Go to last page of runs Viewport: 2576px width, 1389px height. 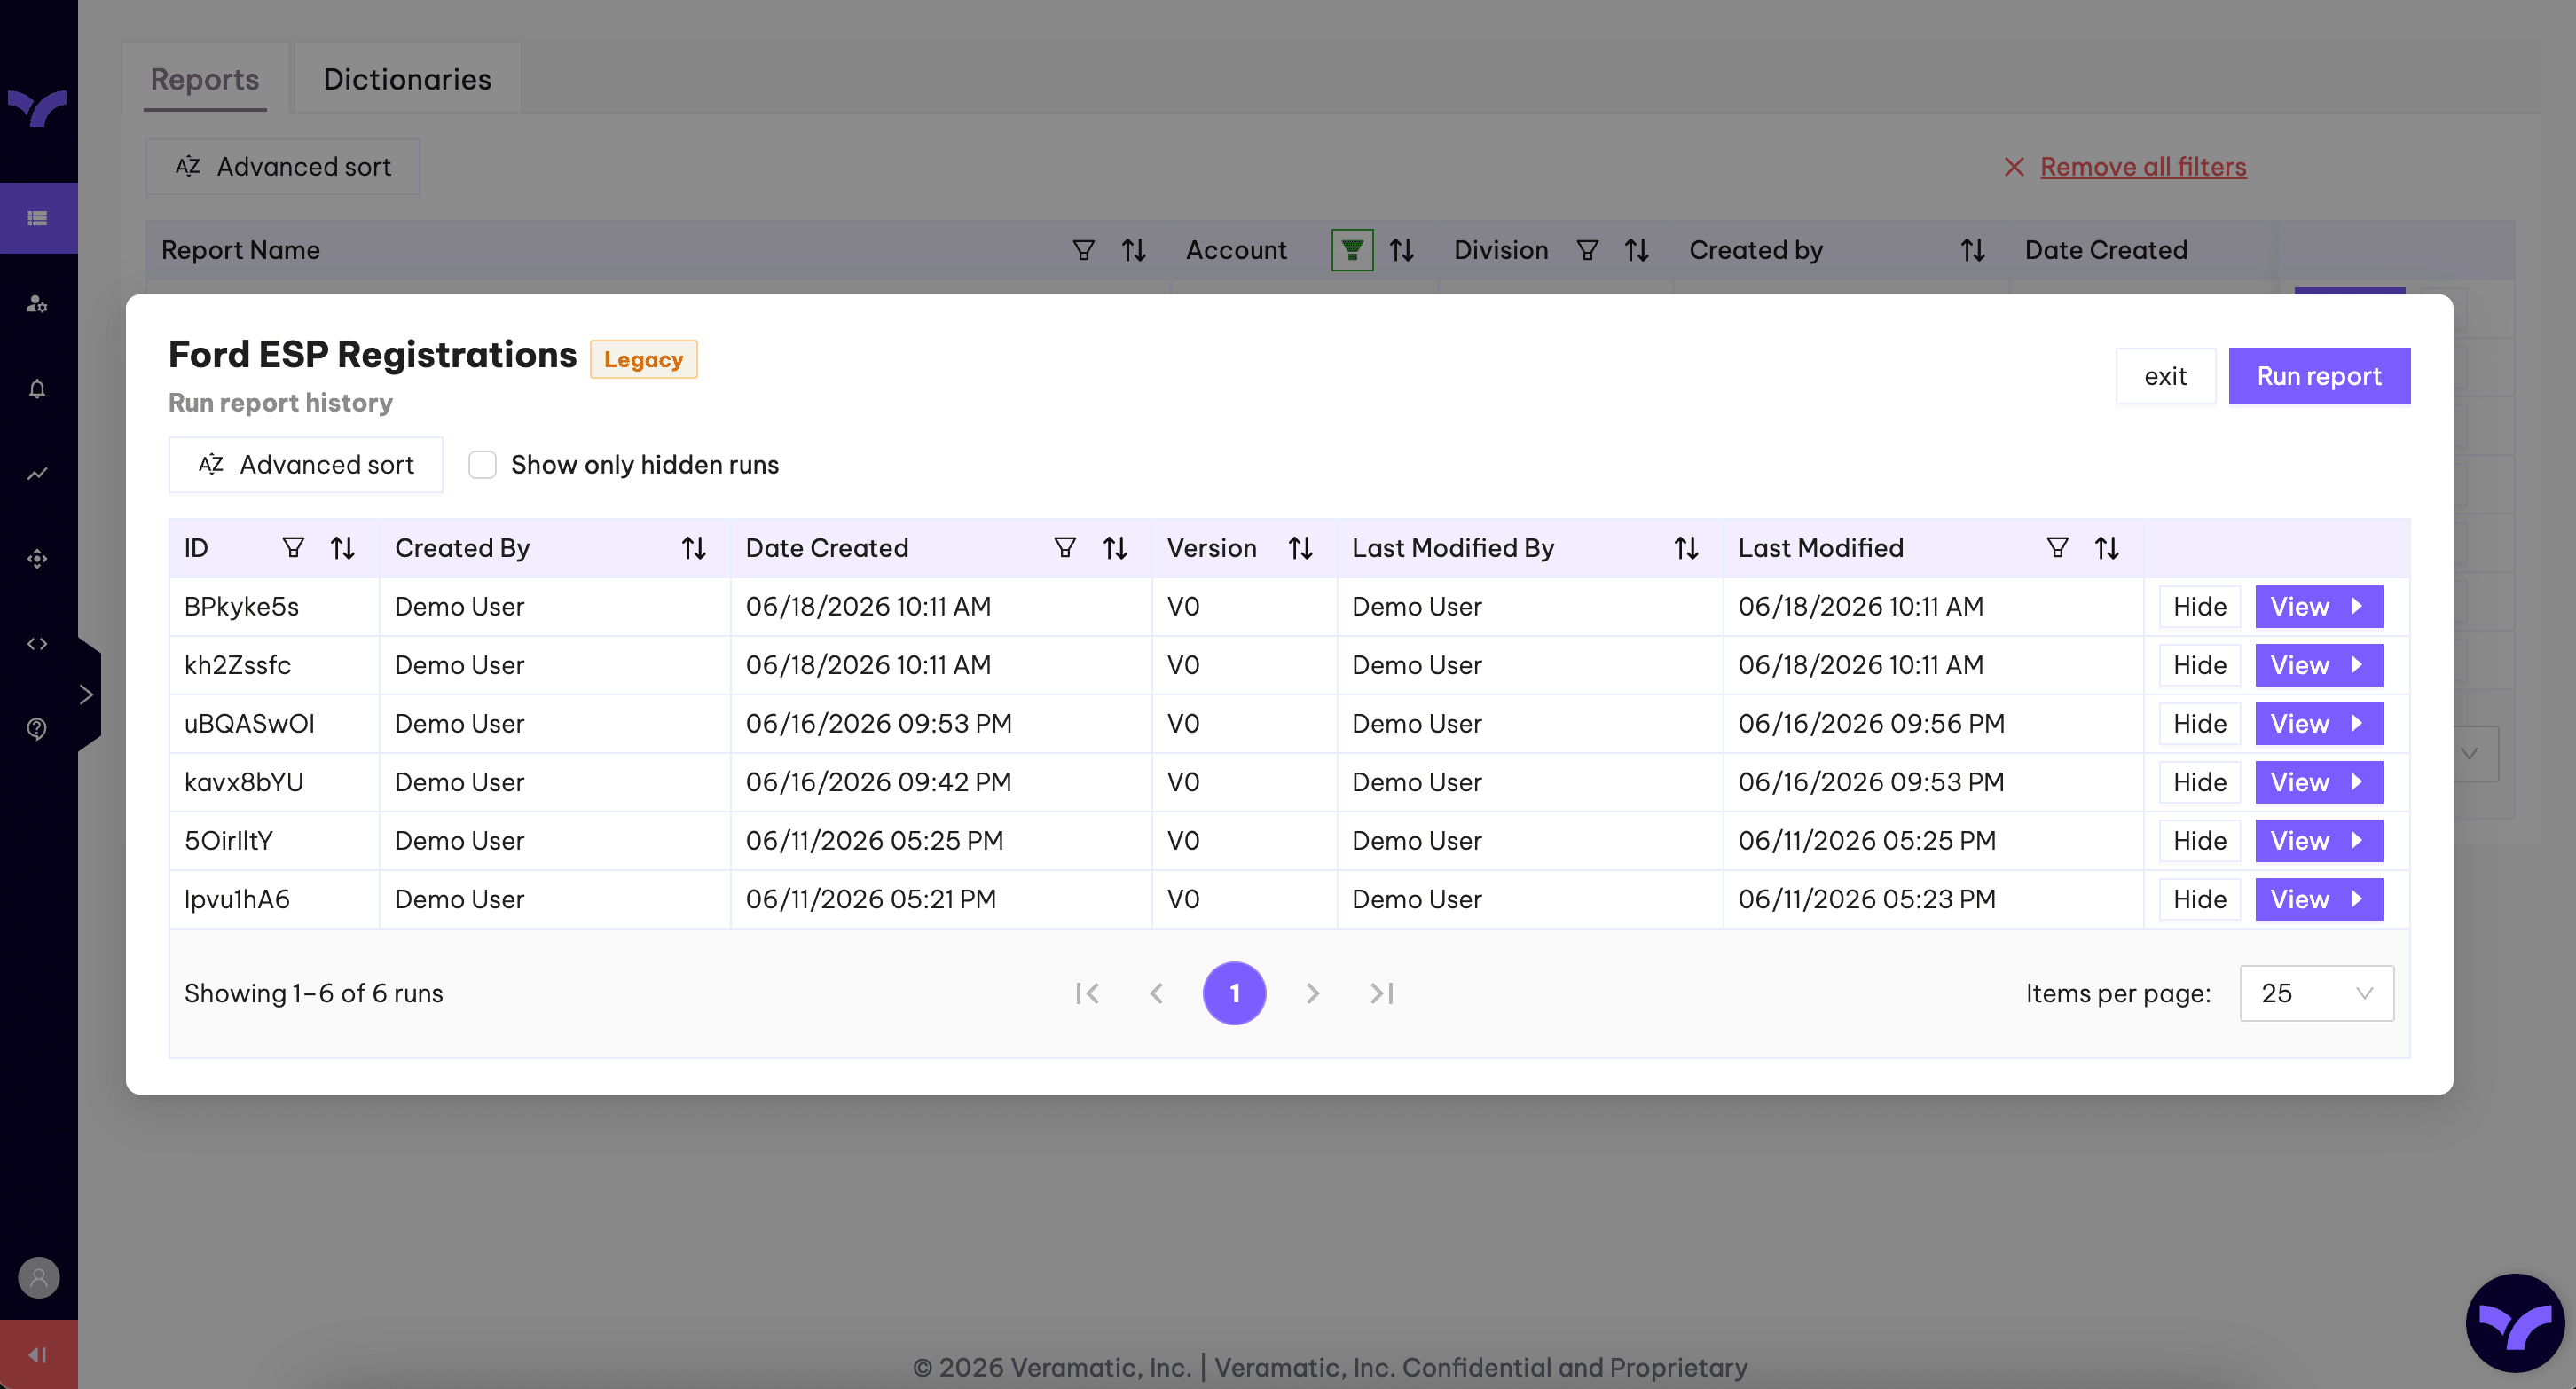1382,993
